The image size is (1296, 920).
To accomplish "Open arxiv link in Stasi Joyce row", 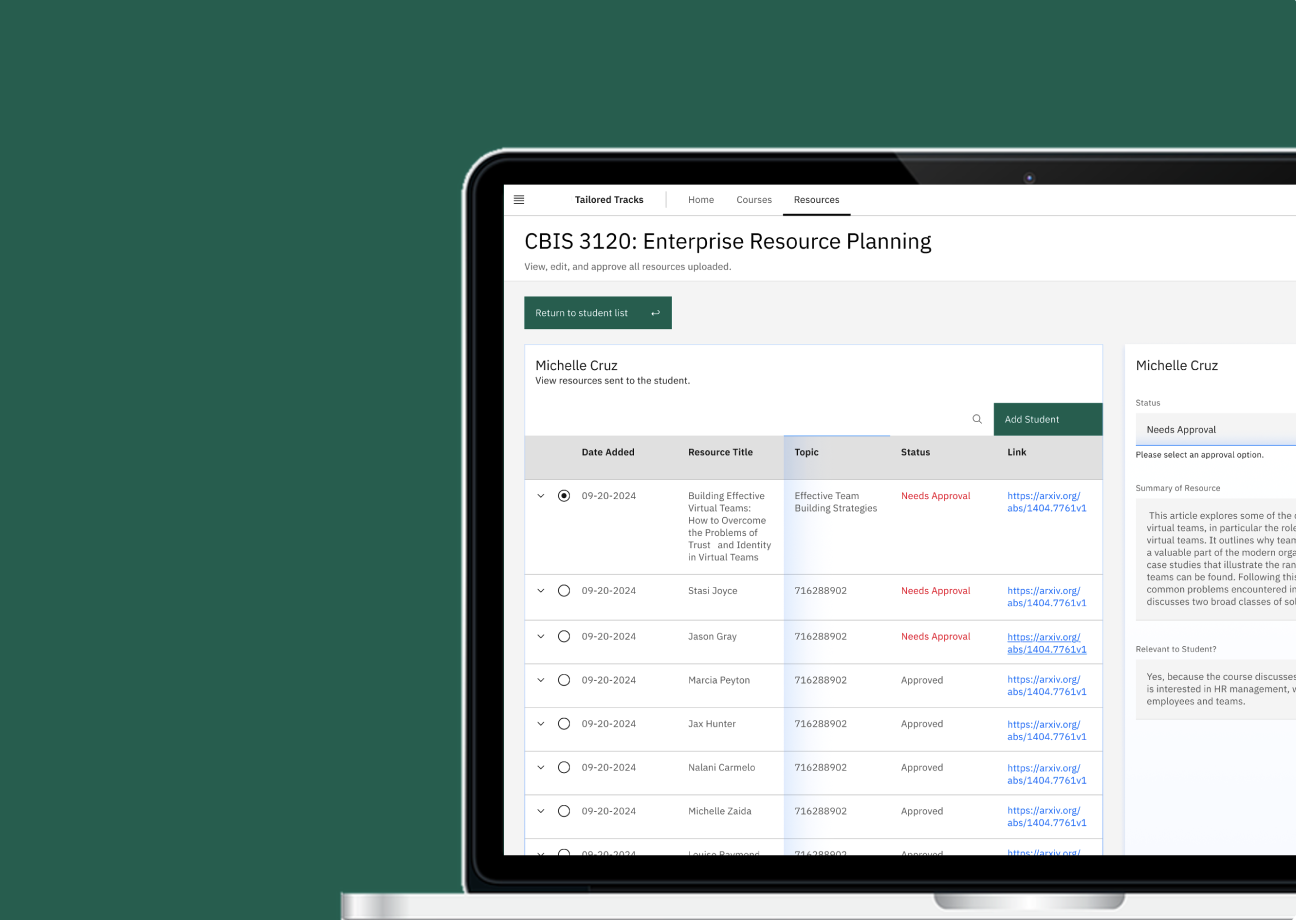I will [1046, 597].
